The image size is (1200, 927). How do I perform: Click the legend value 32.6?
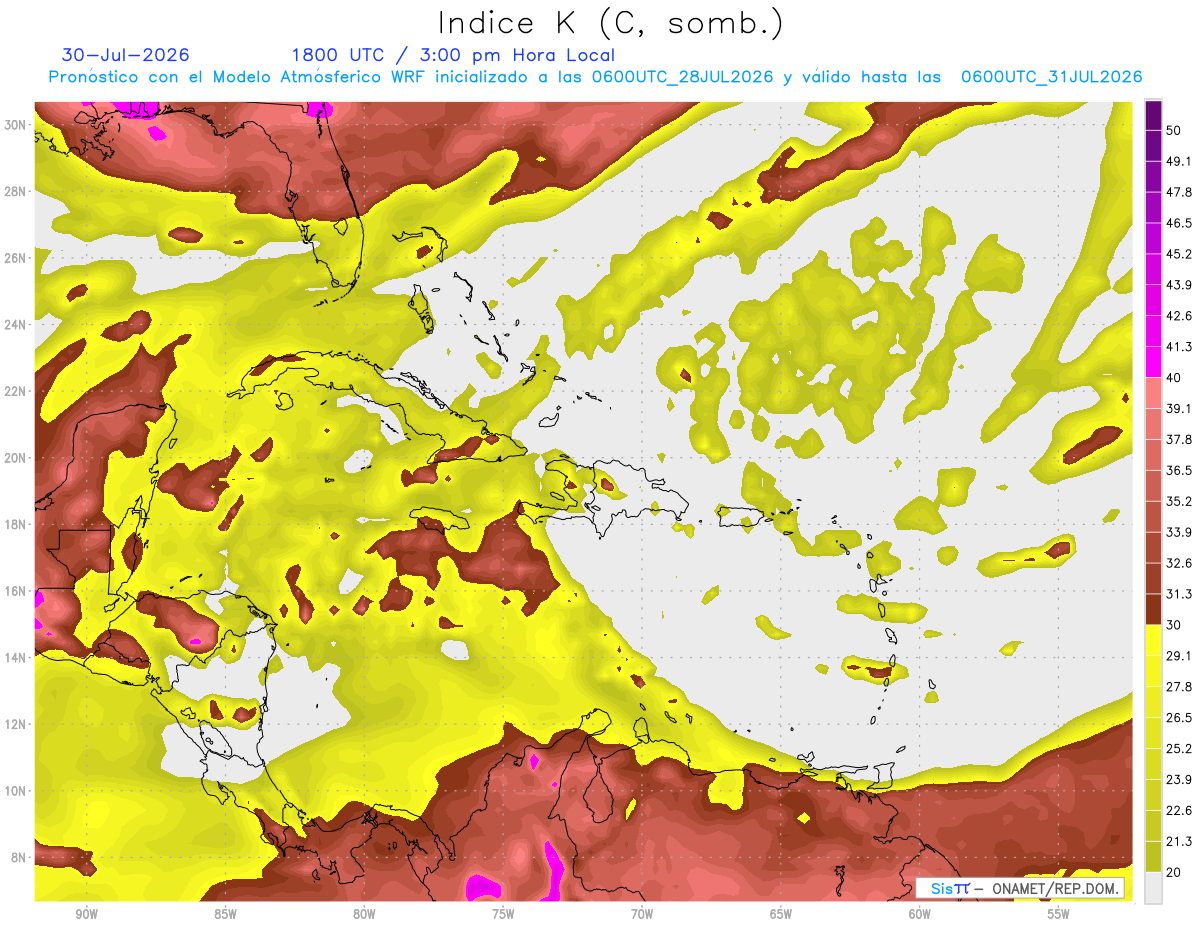(1179, 563)
